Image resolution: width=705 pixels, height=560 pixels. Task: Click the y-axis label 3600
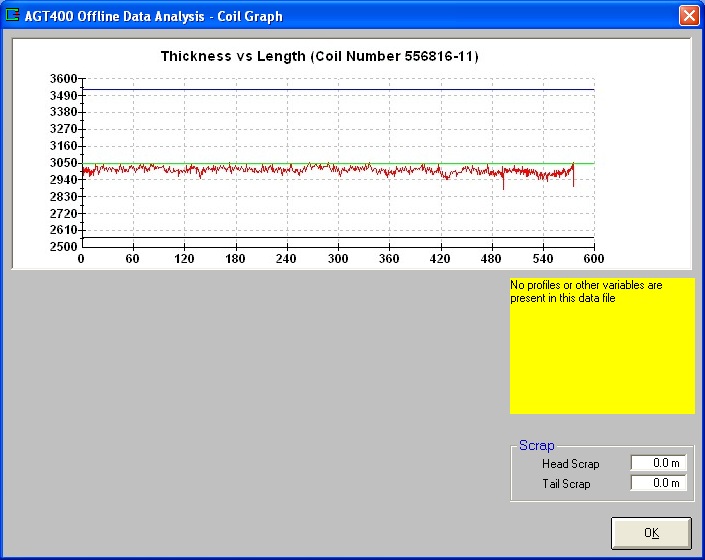tap(63, 79)
